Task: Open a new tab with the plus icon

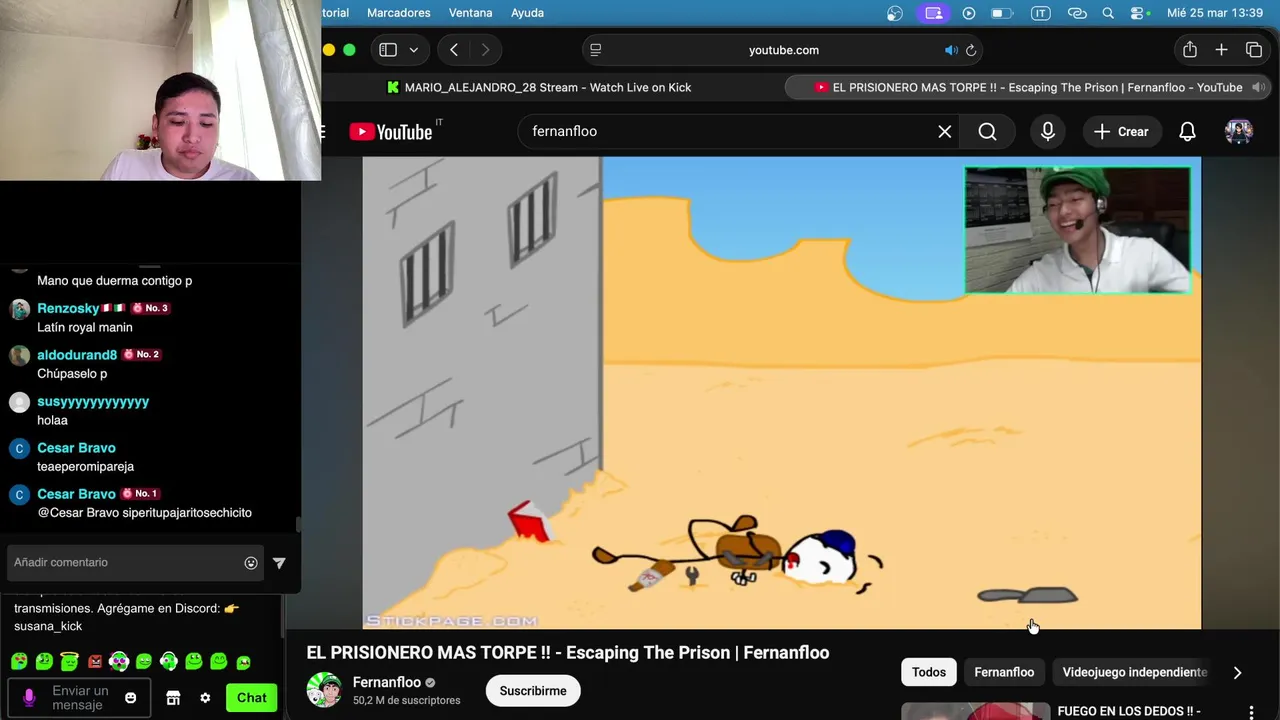Action: 1221,50
